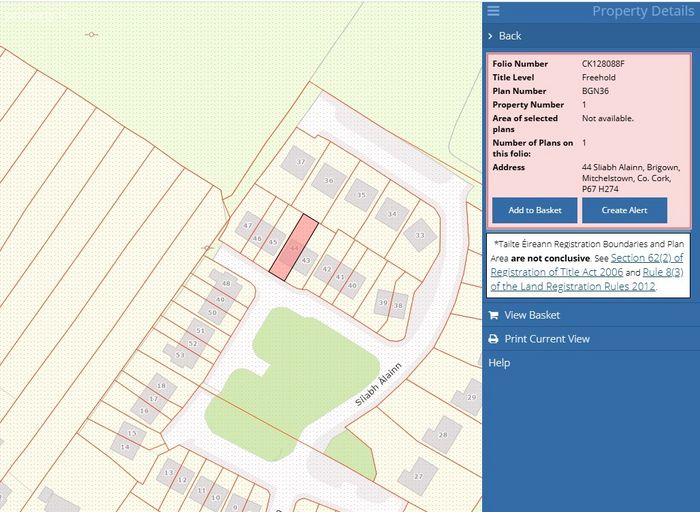Click the shopping cart icon
700x512 pixels.
[x=493, y=315]
